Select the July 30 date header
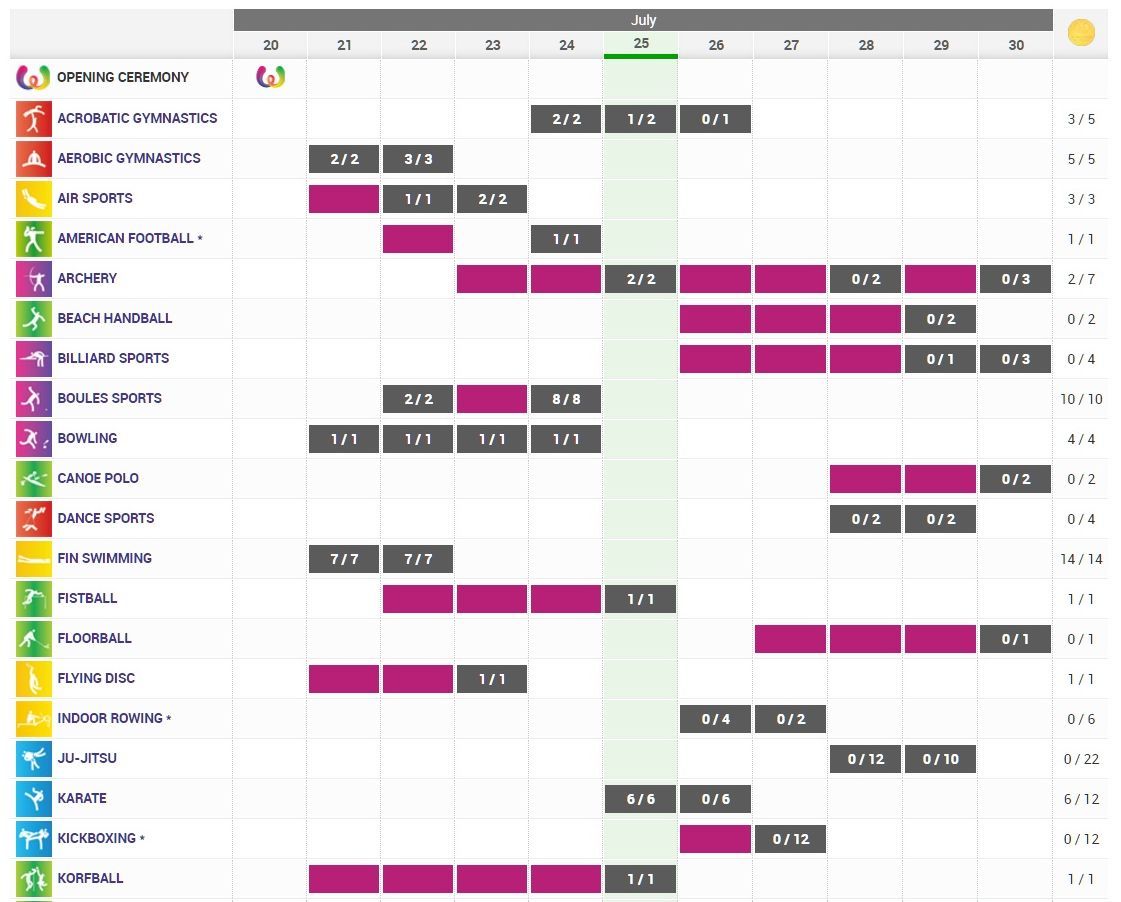 tap(1016, 45)
